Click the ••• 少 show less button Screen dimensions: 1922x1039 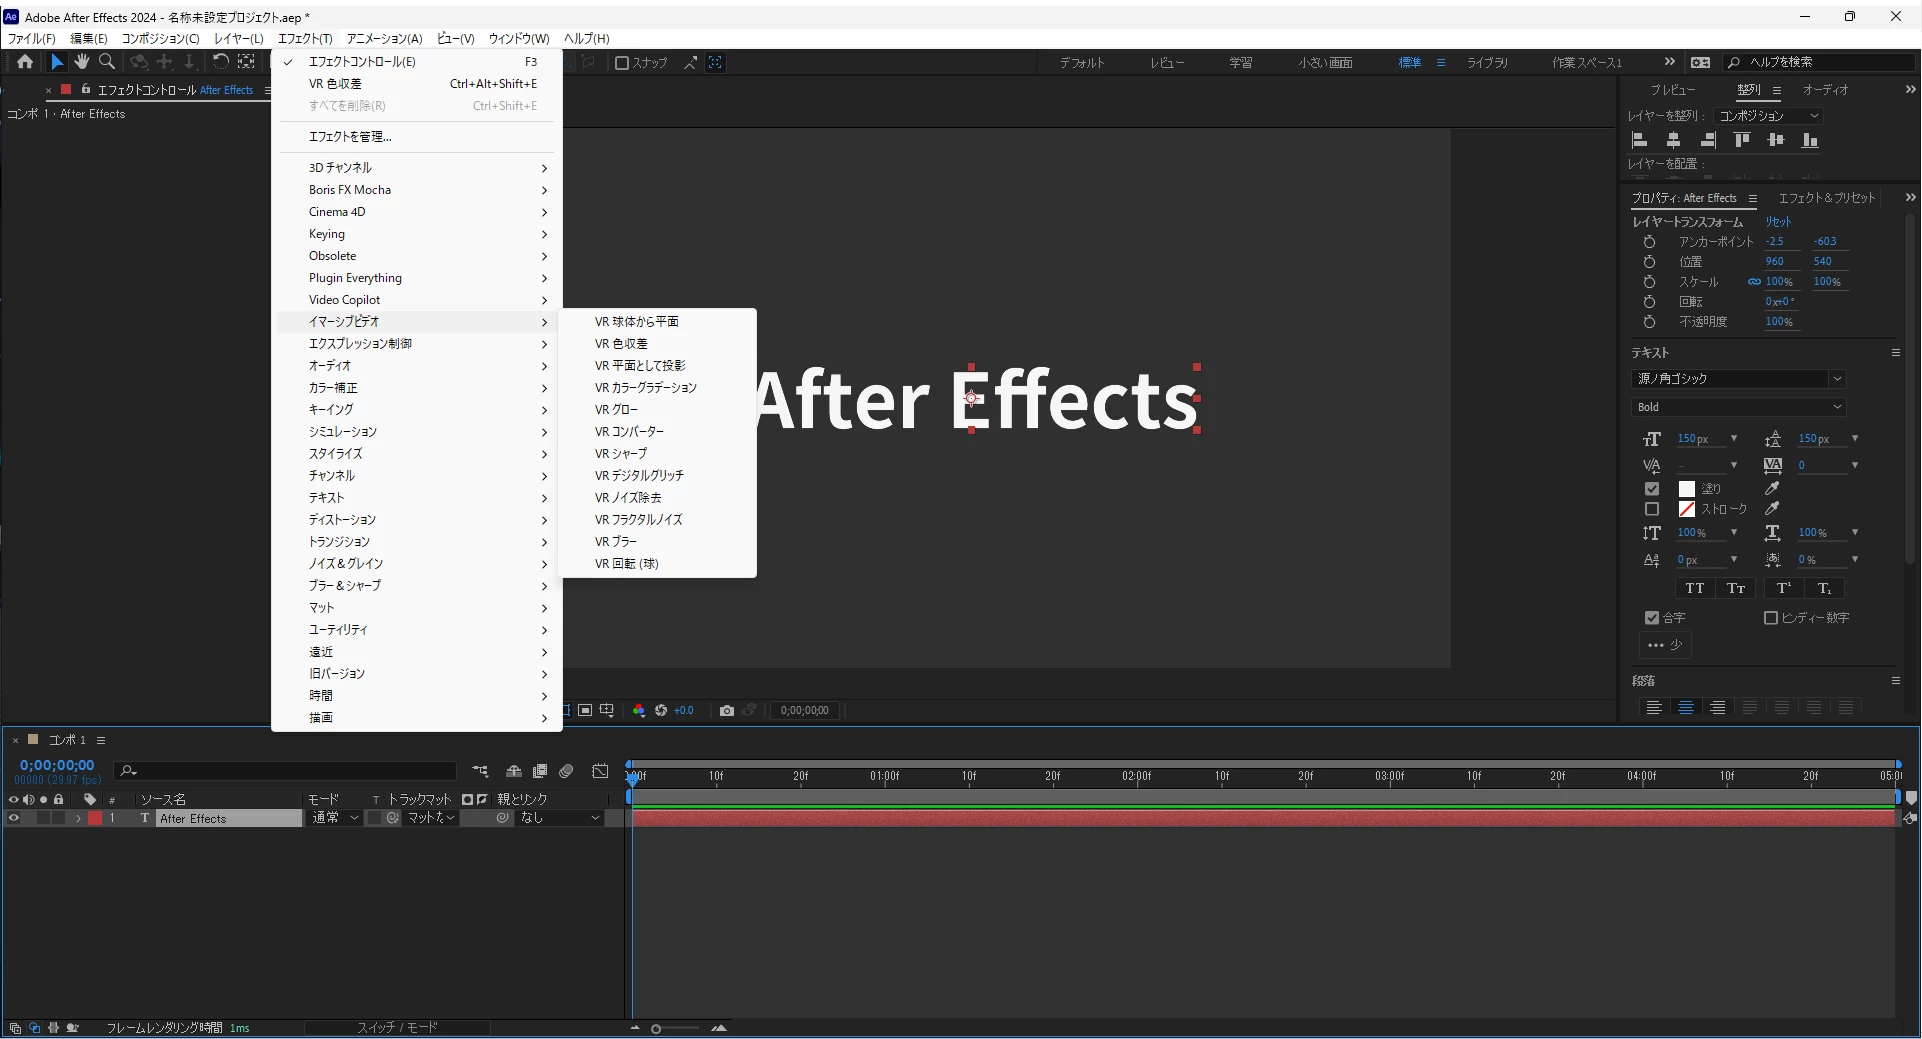click(1665, 645)
